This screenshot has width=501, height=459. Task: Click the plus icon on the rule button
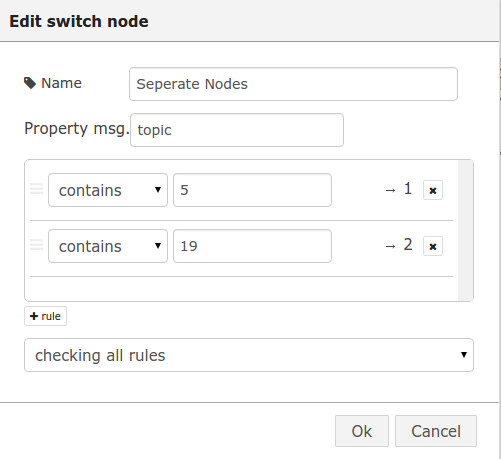pos(34,316)
